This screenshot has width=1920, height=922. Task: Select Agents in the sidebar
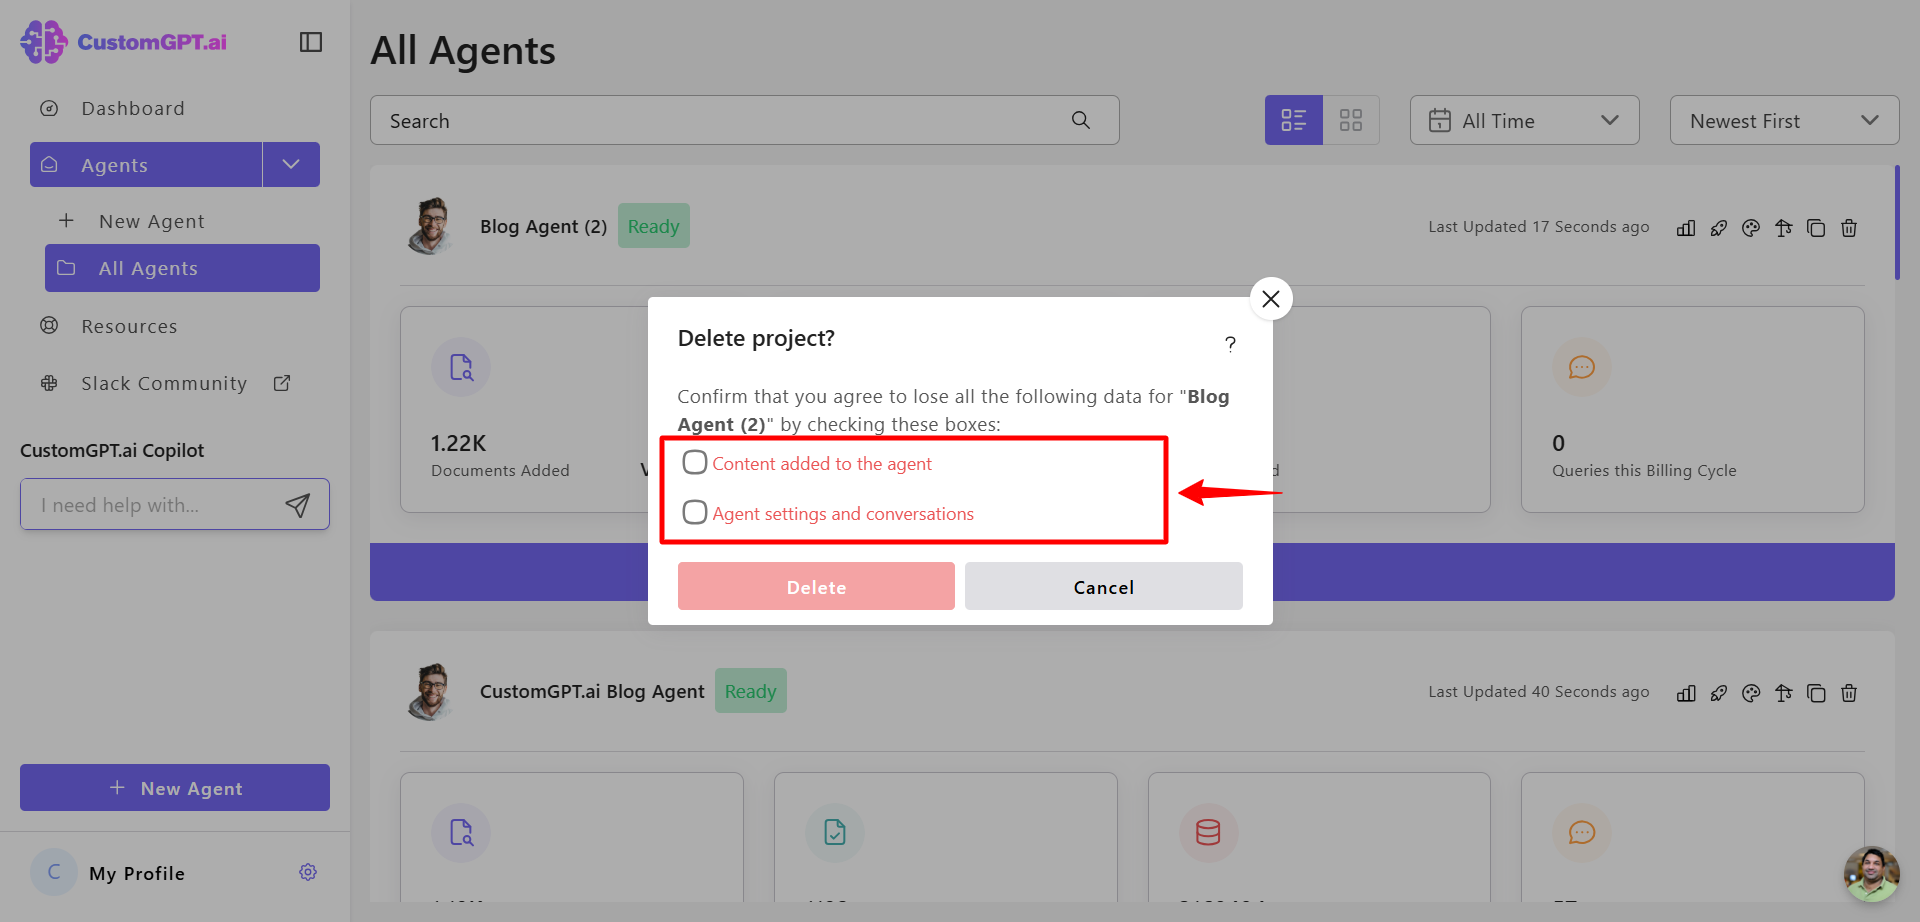[x=146, y=164]
